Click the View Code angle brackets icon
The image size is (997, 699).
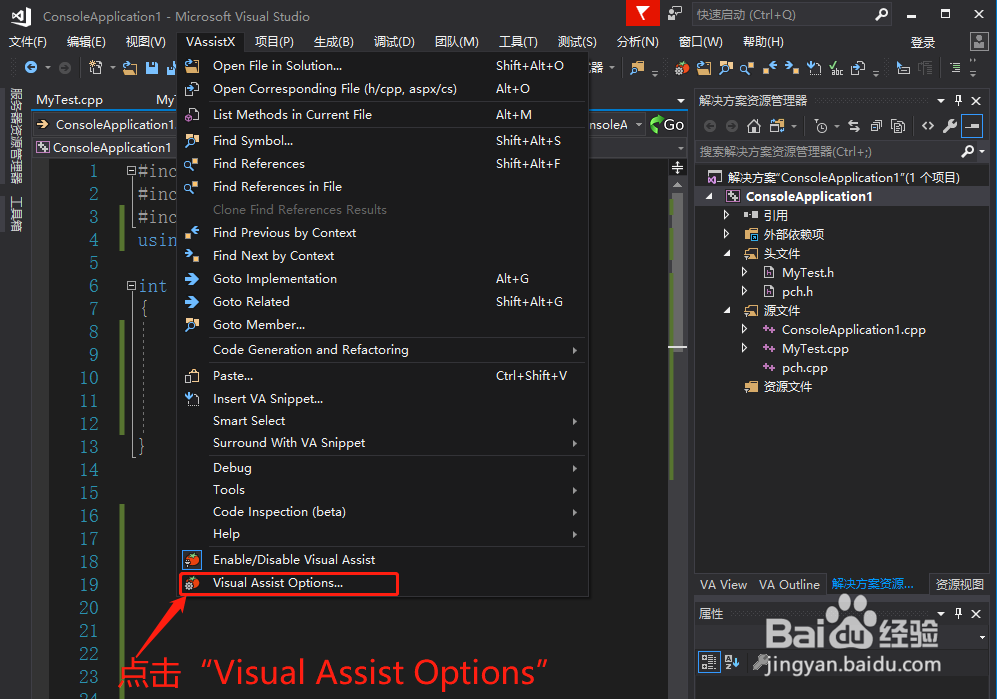click(928, 126)
